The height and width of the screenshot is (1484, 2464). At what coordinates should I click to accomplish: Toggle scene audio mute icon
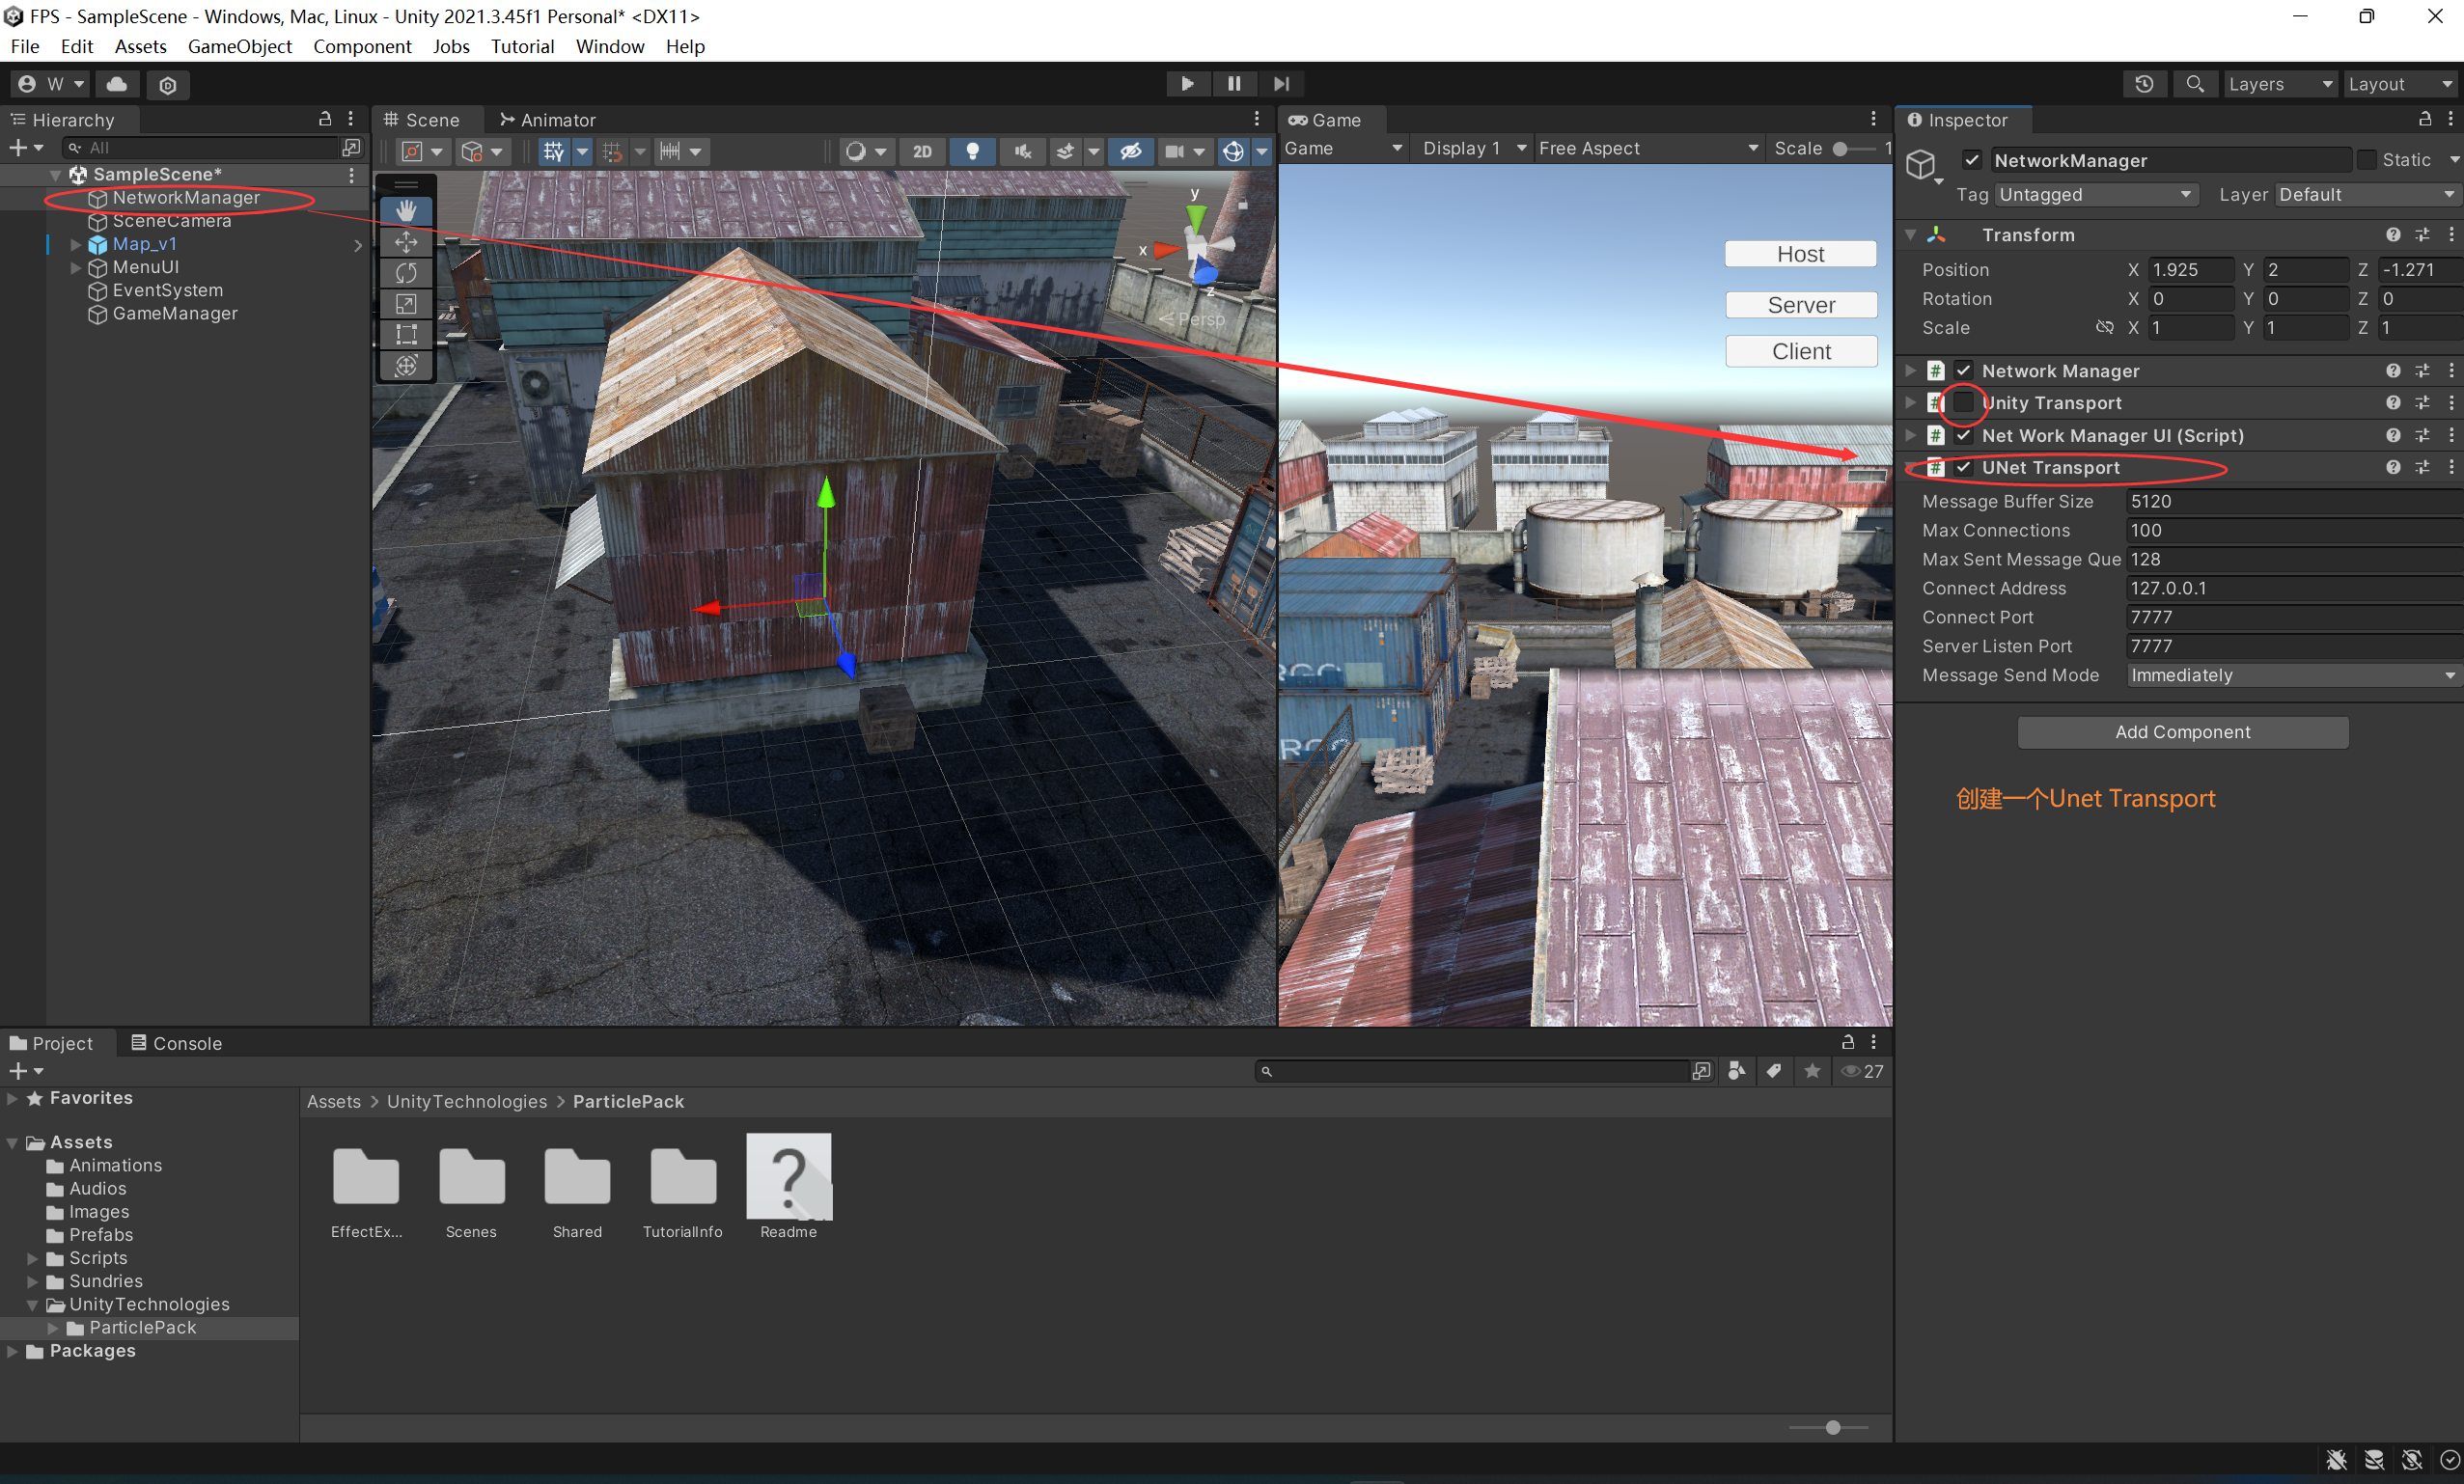1022,151
